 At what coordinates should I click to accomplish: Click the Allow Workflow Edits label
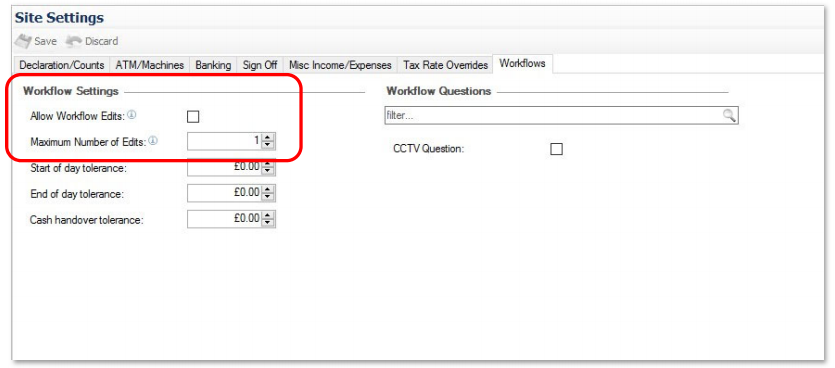pyautogui.click(x=78, y=115)
